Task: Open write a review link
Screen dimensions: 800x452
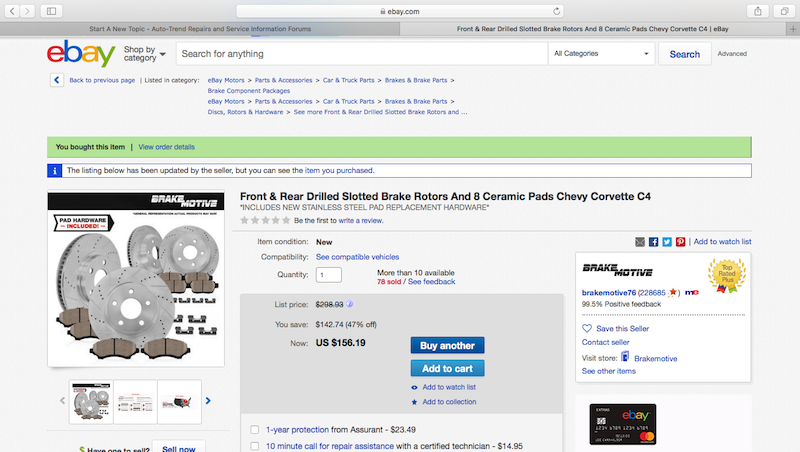Action: pyautogui.click(x=360, y=220)
